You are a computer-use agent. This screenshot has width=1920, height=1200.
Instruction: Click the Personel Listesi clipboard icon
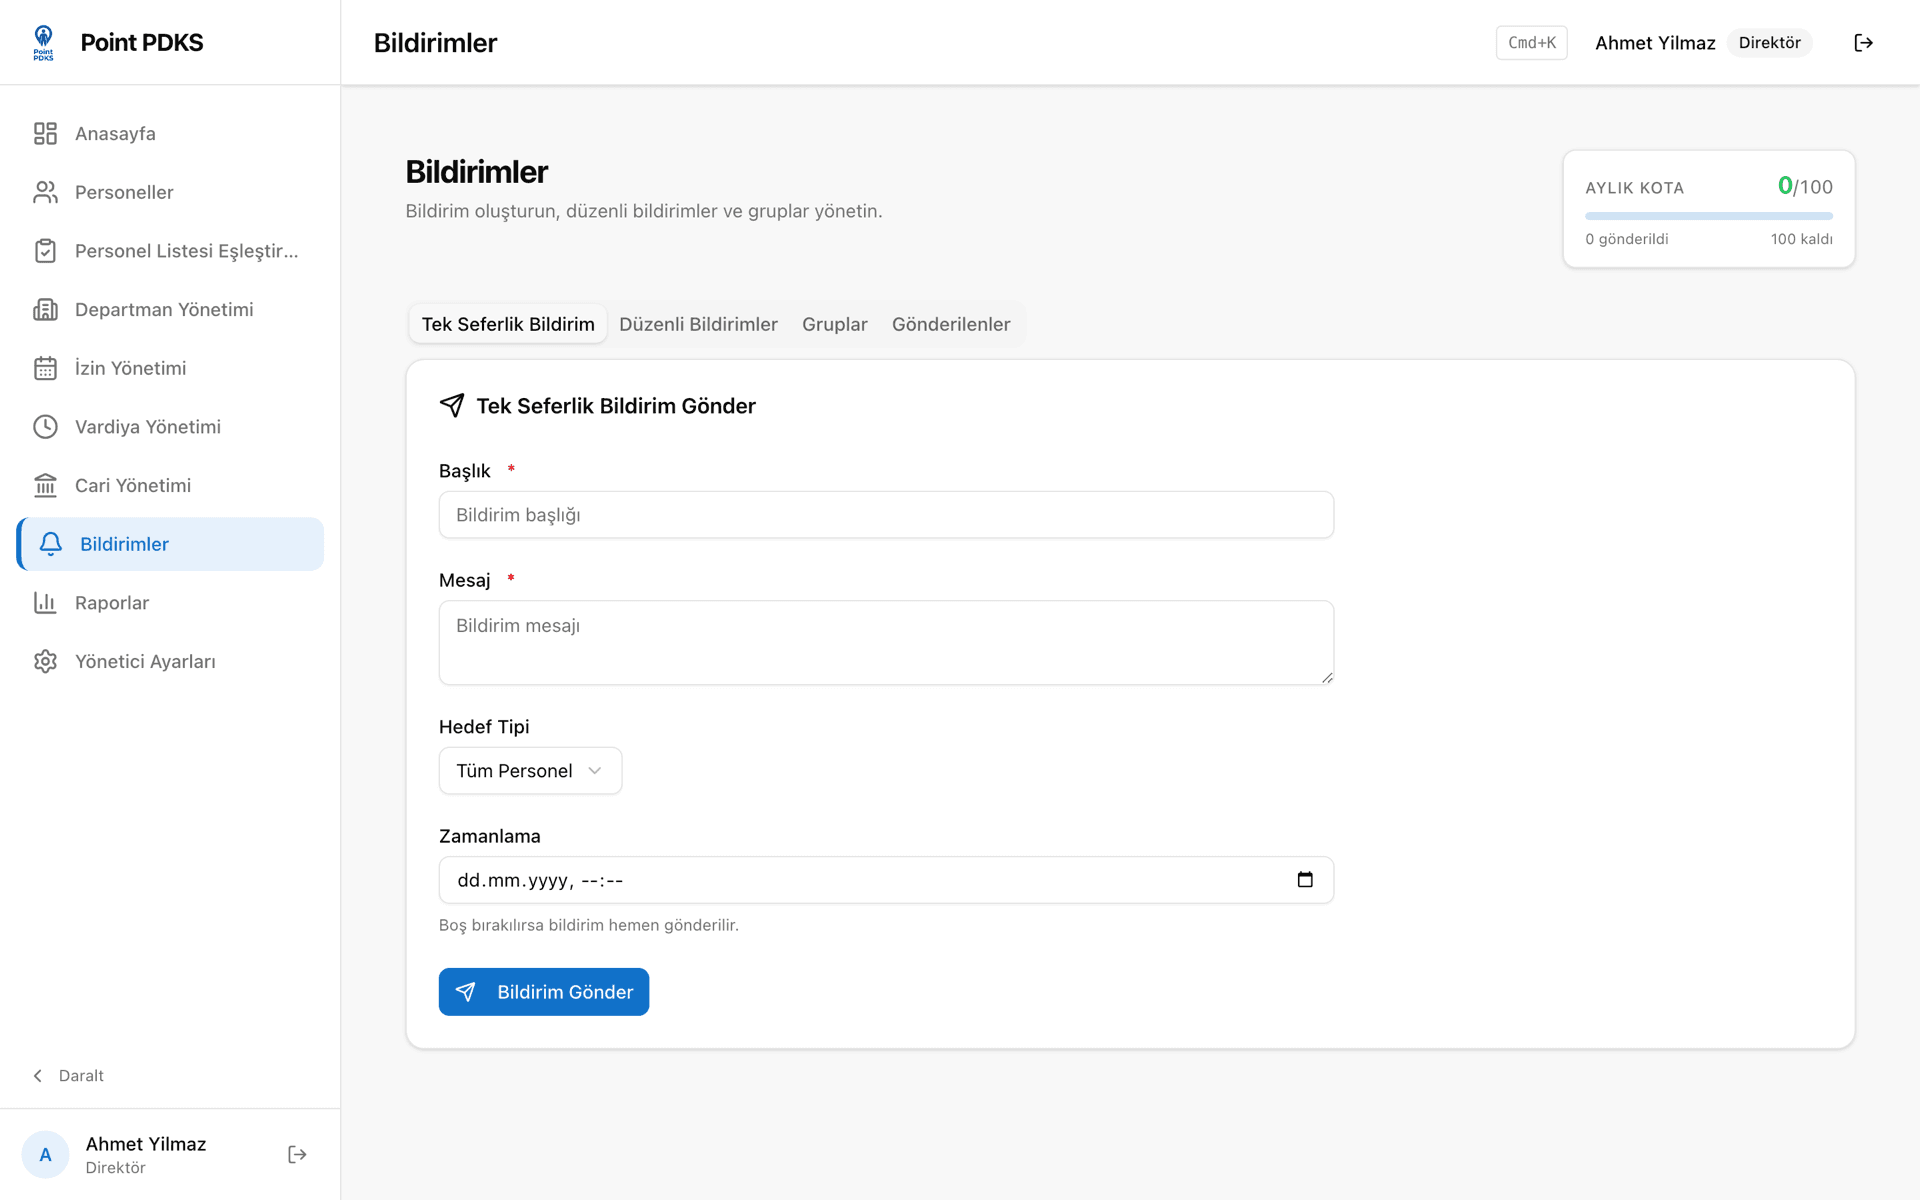(45, 251)
